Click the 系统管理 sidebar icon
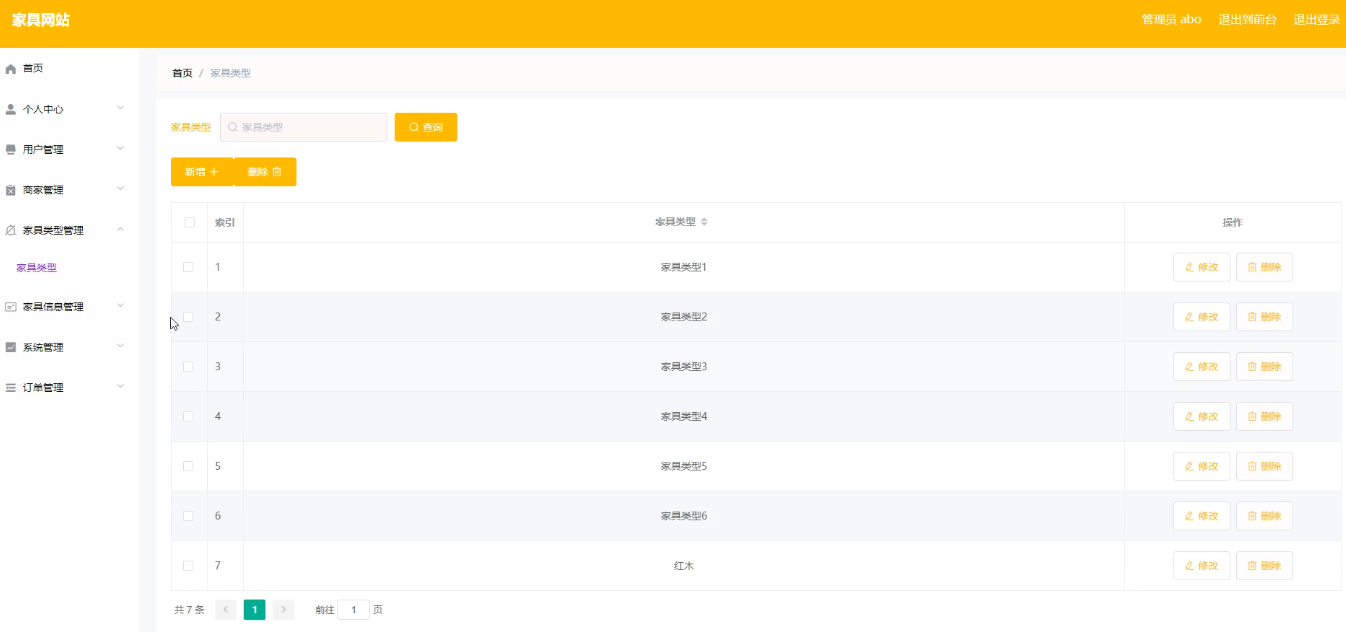Image resolution: width=1346 pixels, height=632 pixels. click(x=11, y=347)
